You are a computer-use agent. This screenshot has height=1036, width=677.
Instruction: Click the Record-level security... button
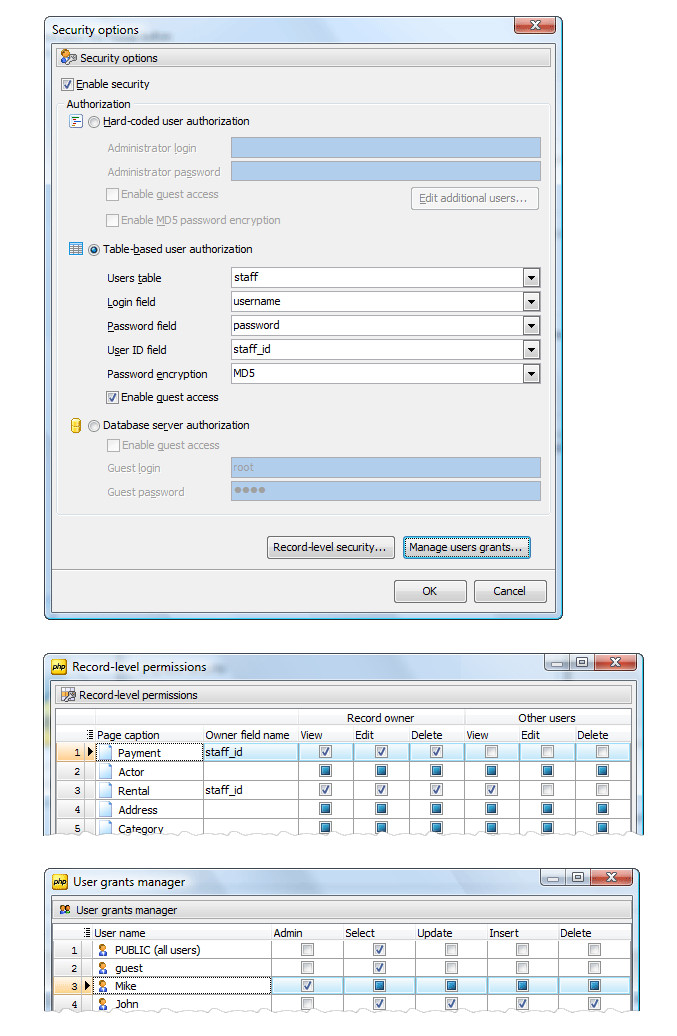330,547
